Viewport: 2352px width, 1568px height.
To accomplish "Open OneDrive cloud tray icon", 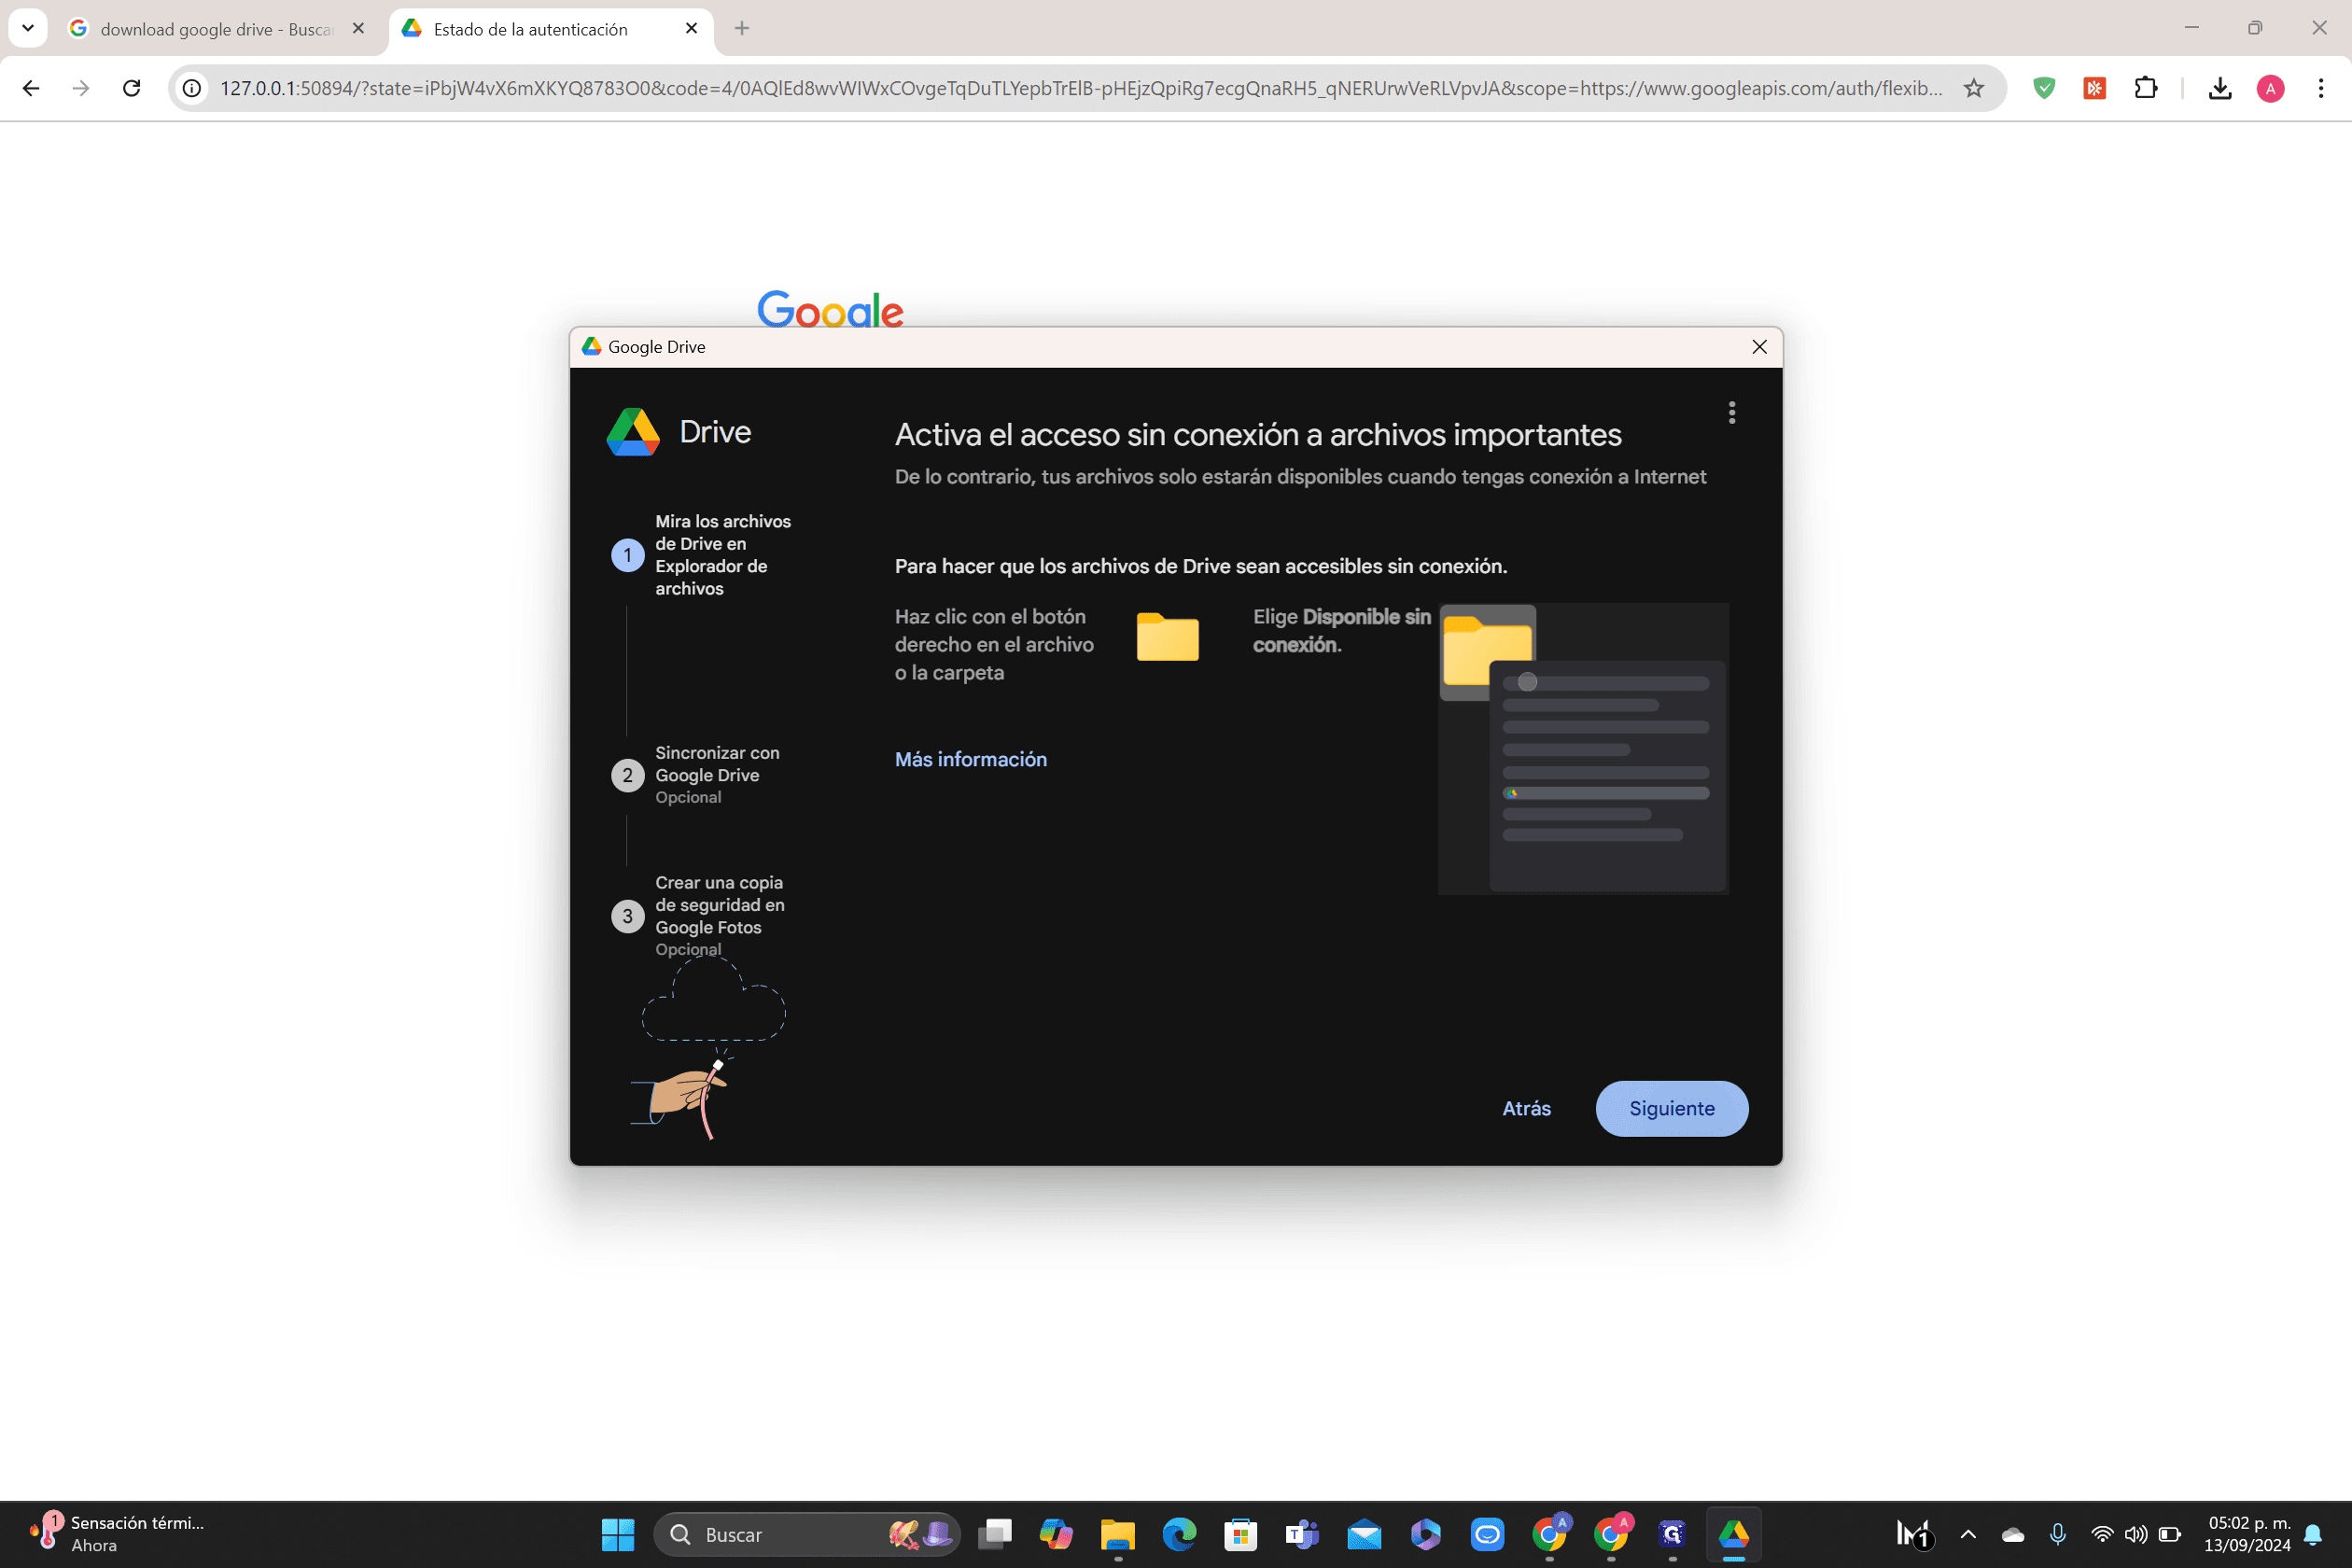I will [x=2012, y=1534].
